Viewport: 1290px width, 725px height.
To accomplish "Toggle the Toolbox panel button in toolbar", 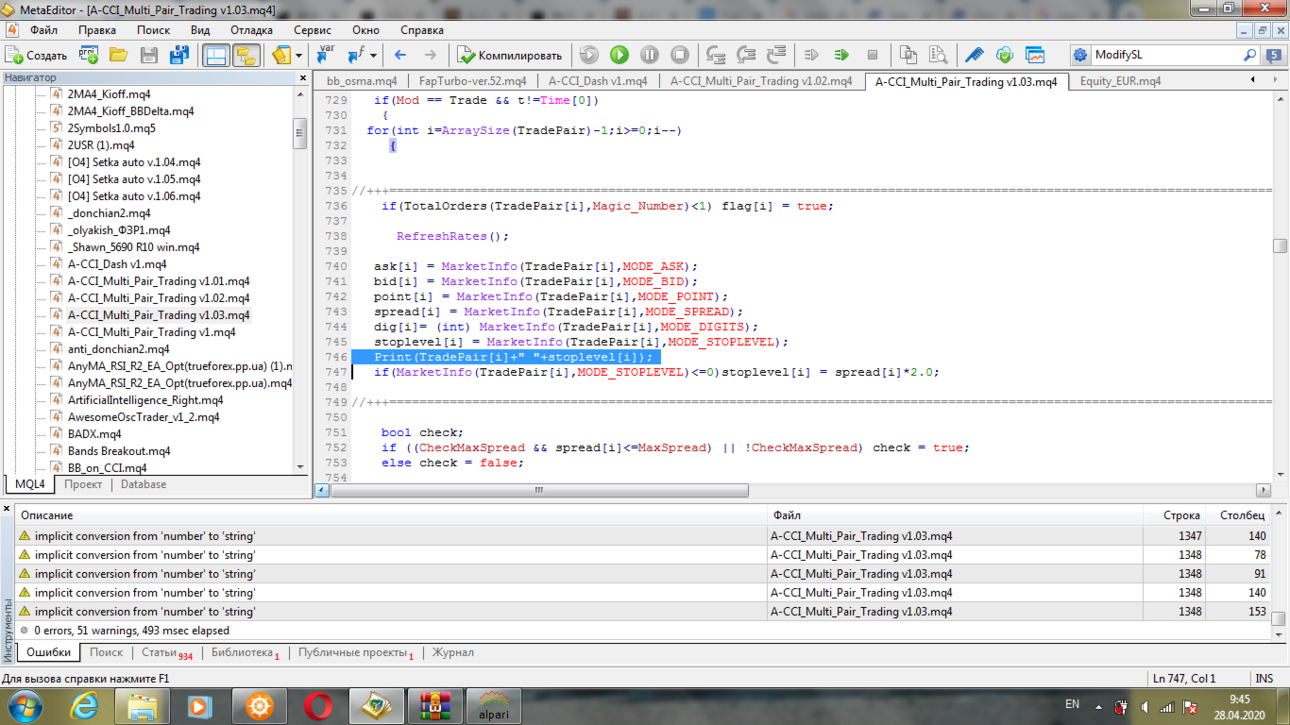I will (x=246, y=55).
